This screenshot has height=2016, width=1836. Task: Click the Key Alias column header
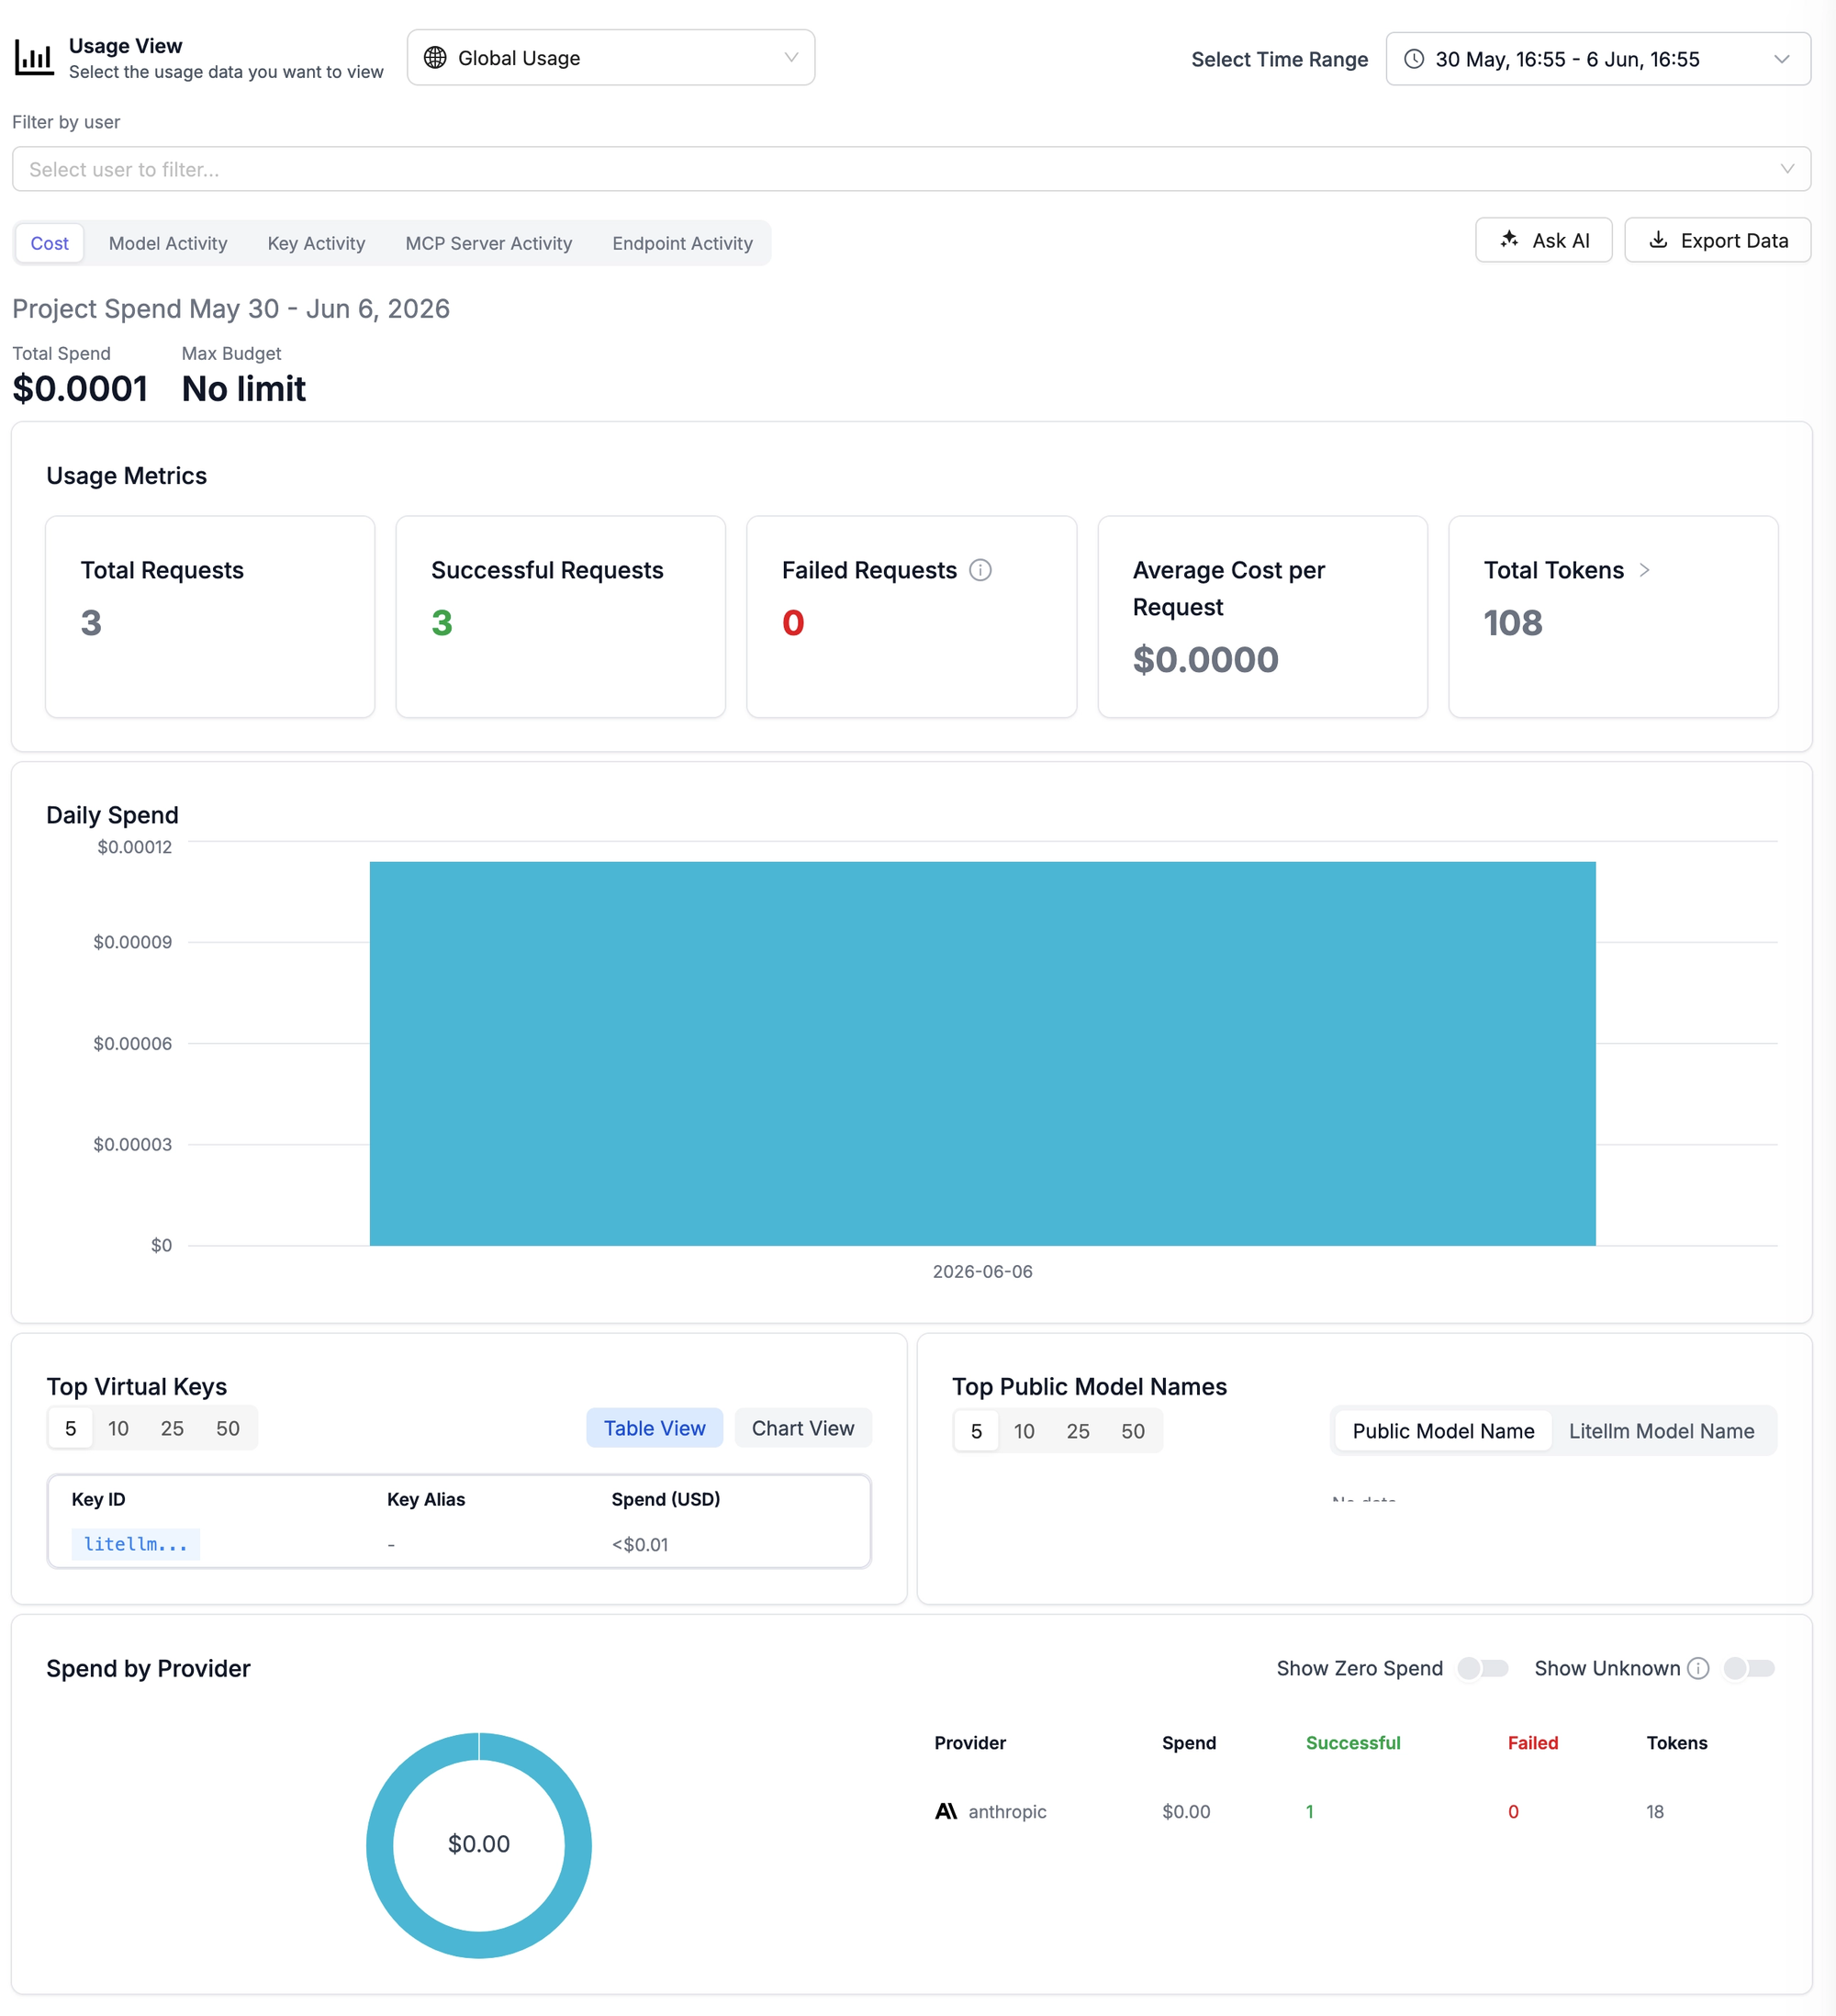pyautogui.click(x=426, y=1499)
